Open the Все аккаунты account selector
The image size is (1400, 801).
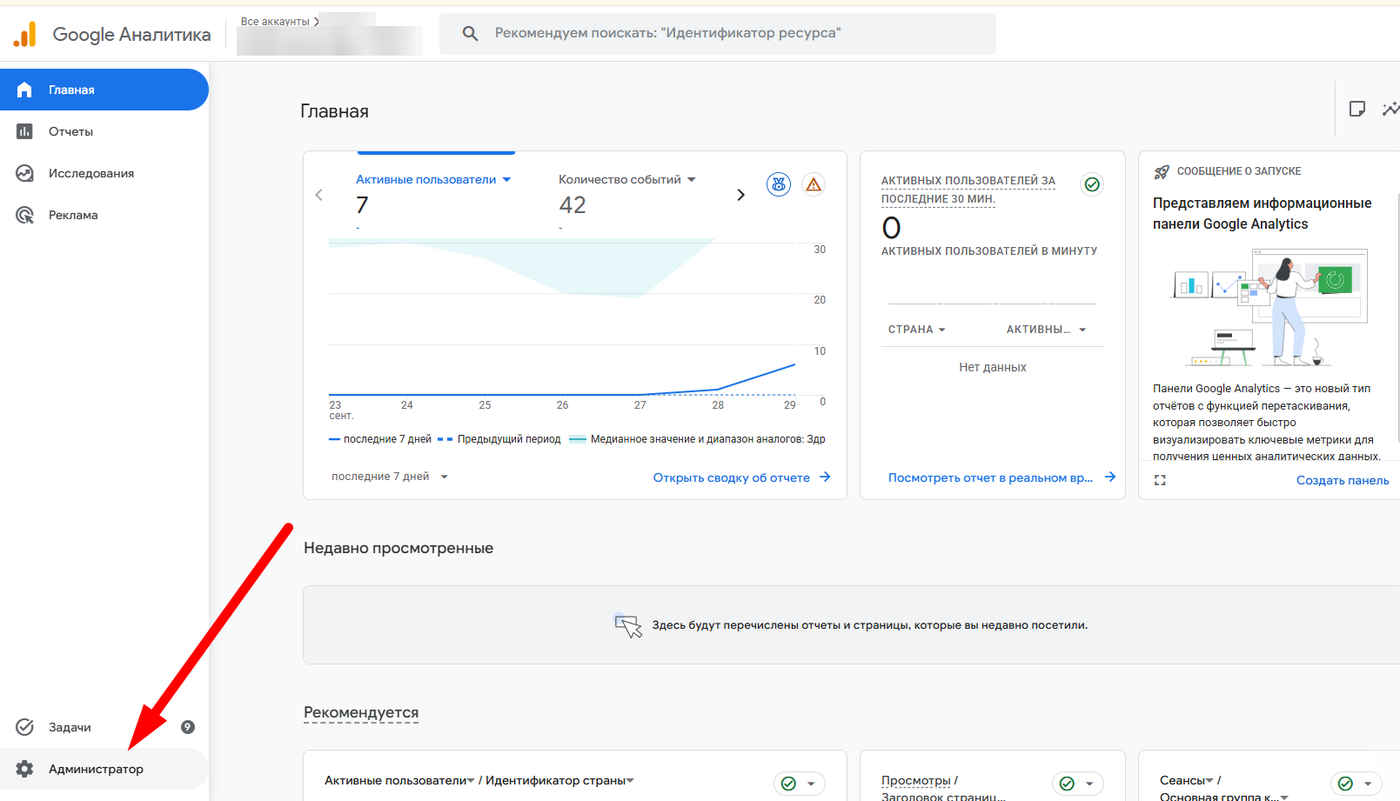click(280, 21)
